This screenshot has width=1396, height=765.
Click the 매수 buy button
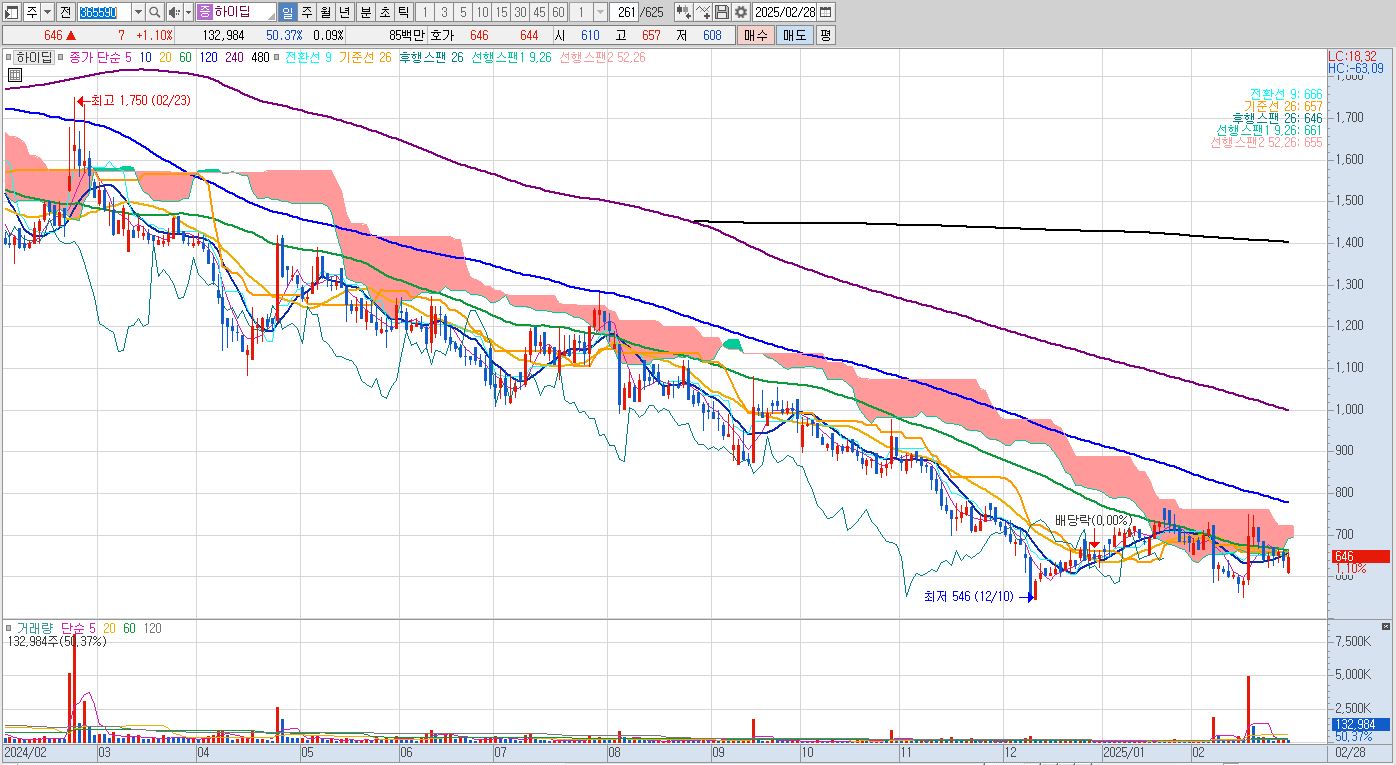[755, 35]
